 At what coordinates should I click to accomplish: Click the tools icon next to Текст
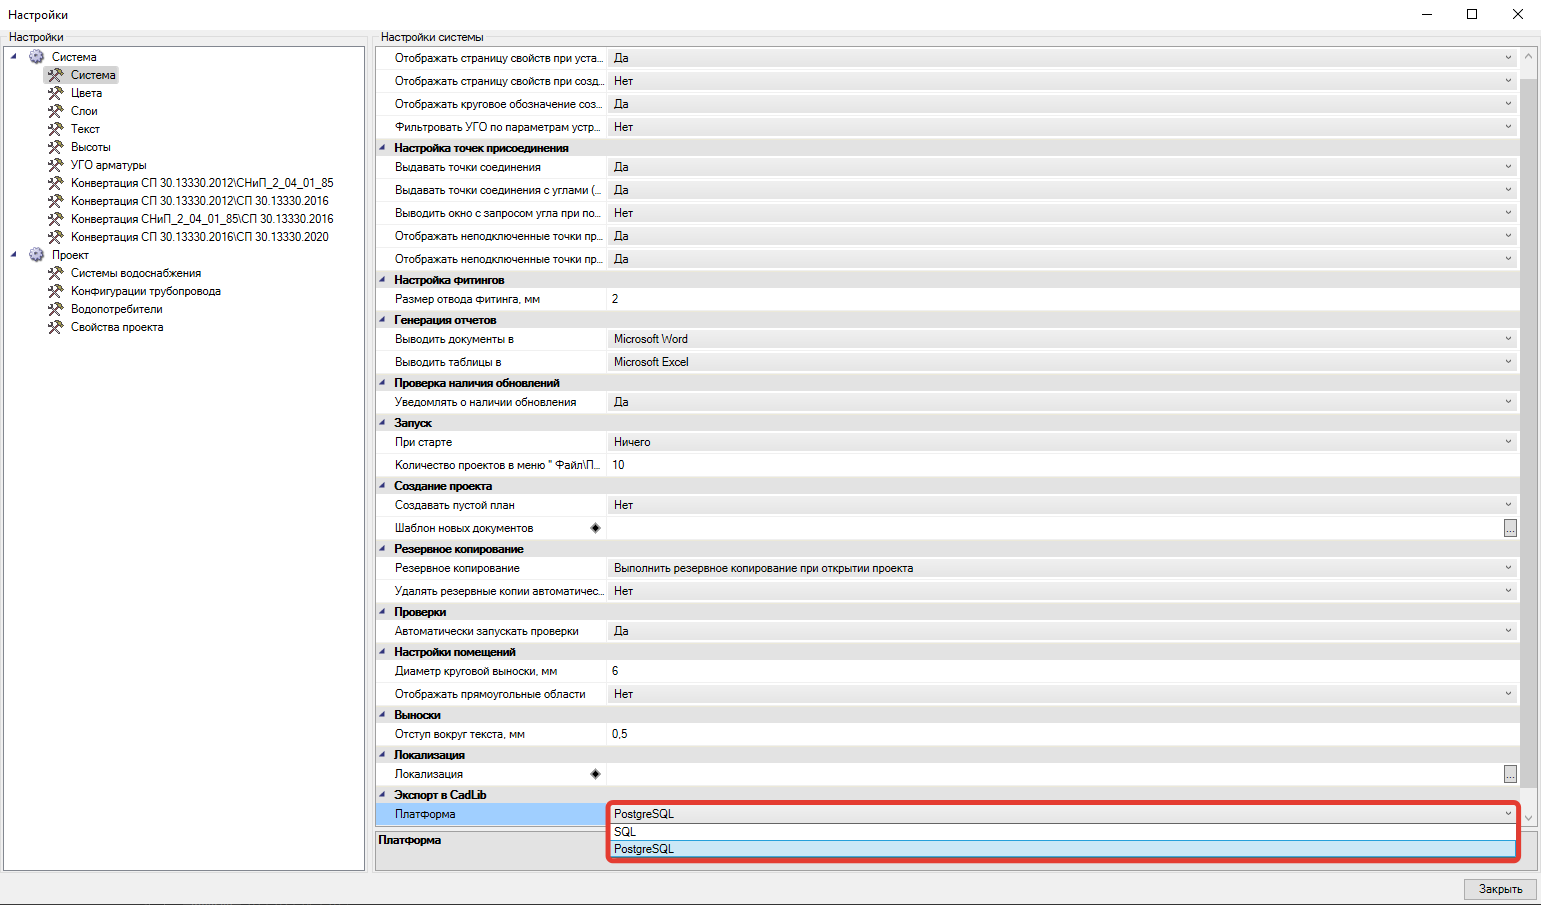56,129
